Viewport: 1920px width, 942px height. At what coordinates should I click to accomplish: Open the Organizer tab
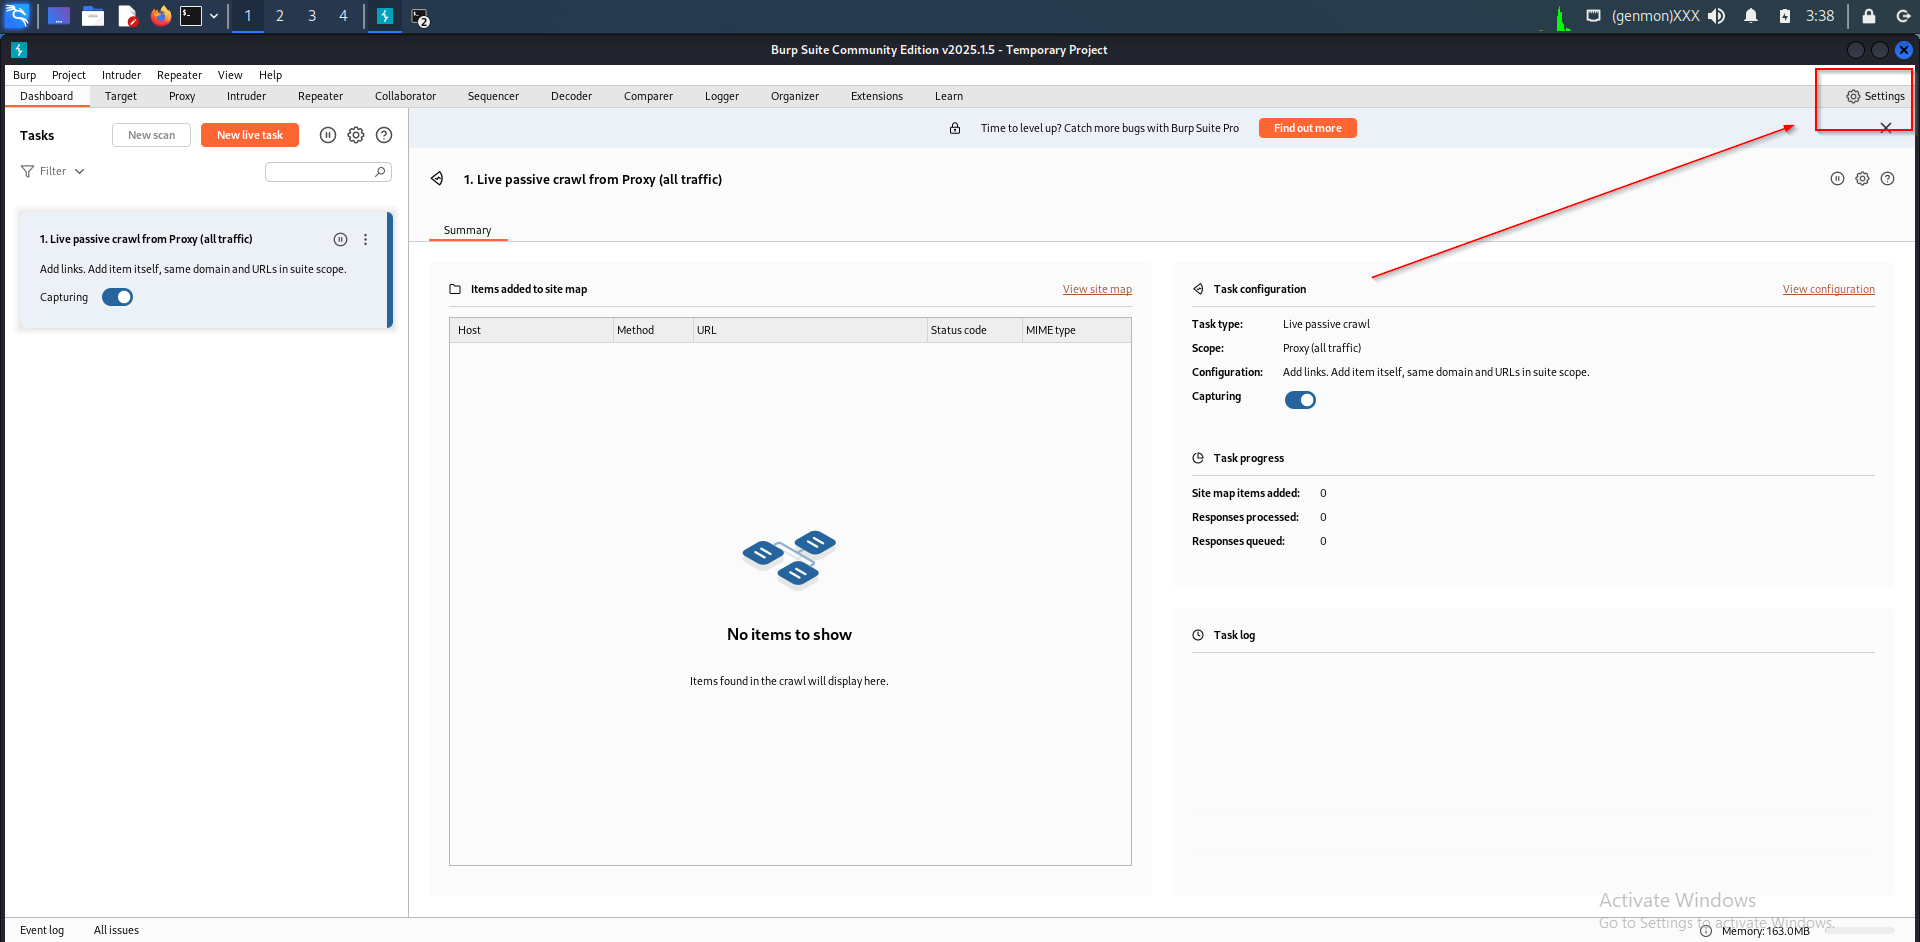795,96
